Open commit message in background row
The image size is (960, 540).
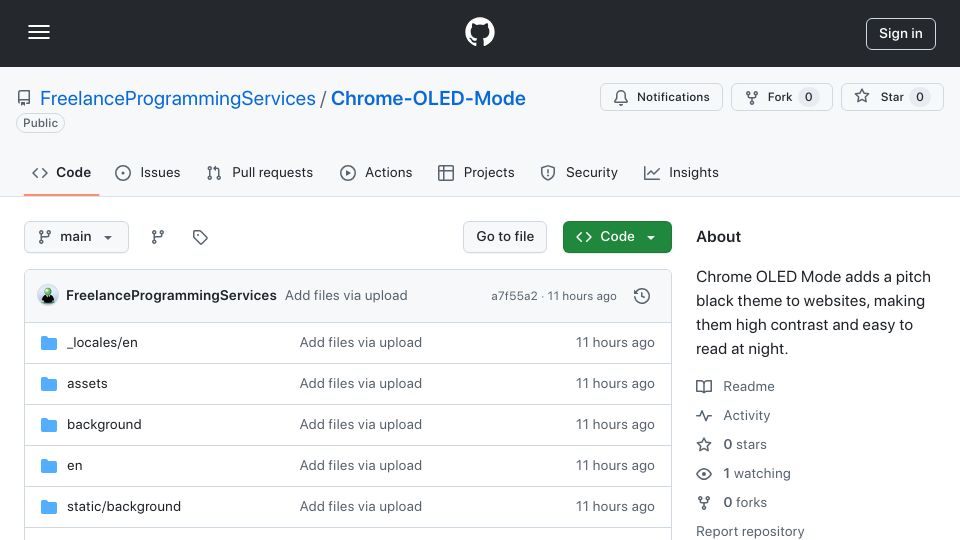point(361,425)
